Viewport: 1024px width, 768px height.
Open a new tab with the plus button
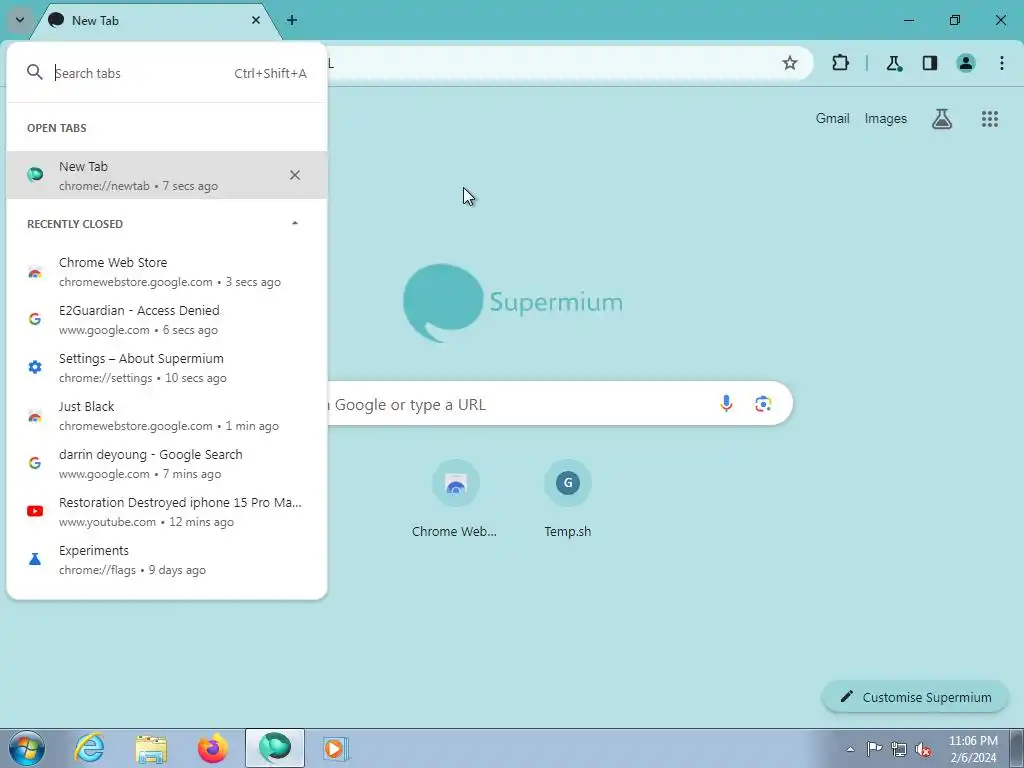click(292, 20)
